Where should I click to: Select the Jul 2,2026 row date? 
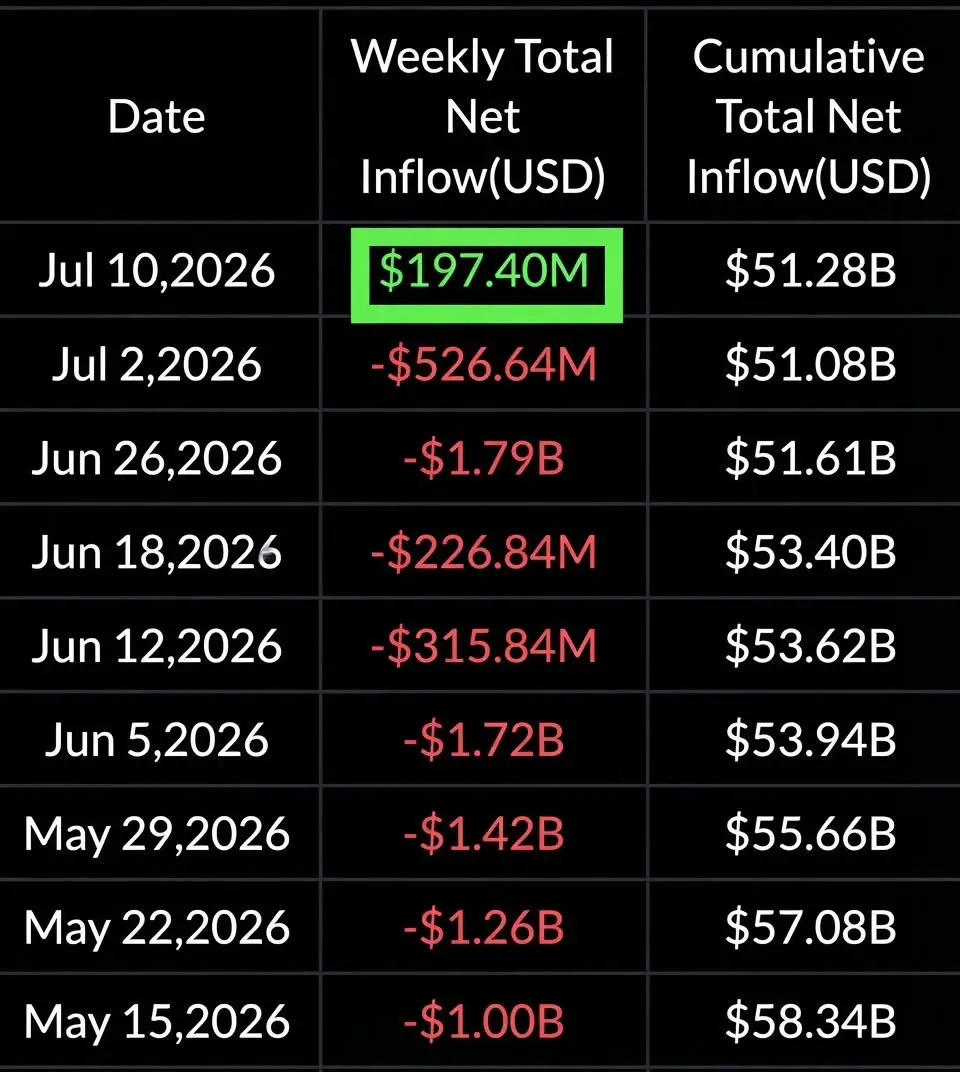click(157, 364)
